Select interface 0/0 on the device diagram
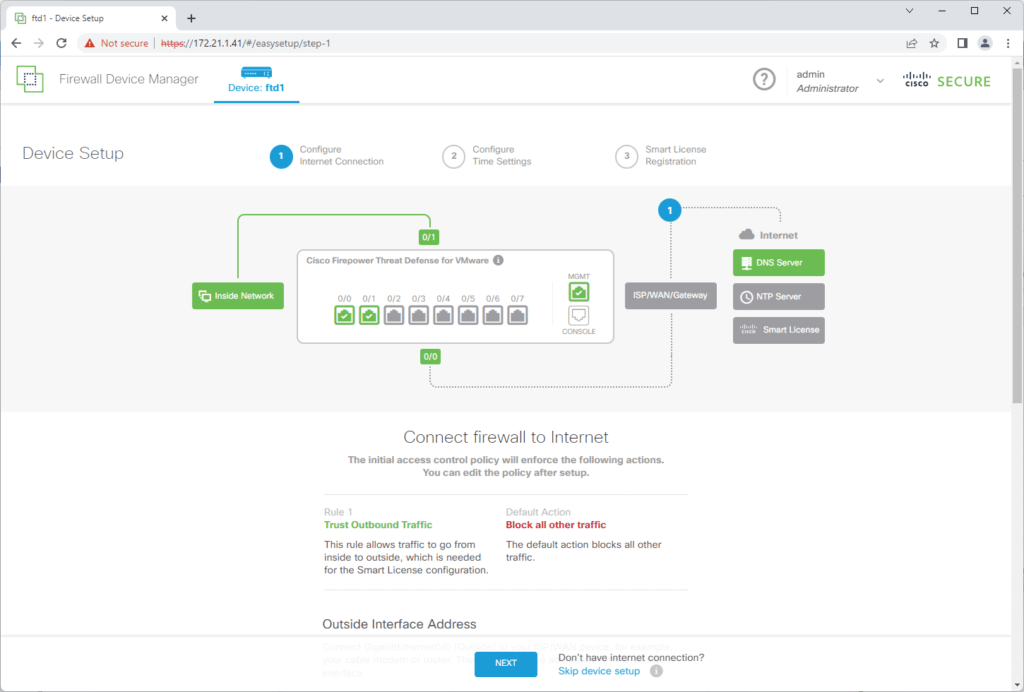The width and height of the screenshot is (1024, 692). tap(345, 315)
